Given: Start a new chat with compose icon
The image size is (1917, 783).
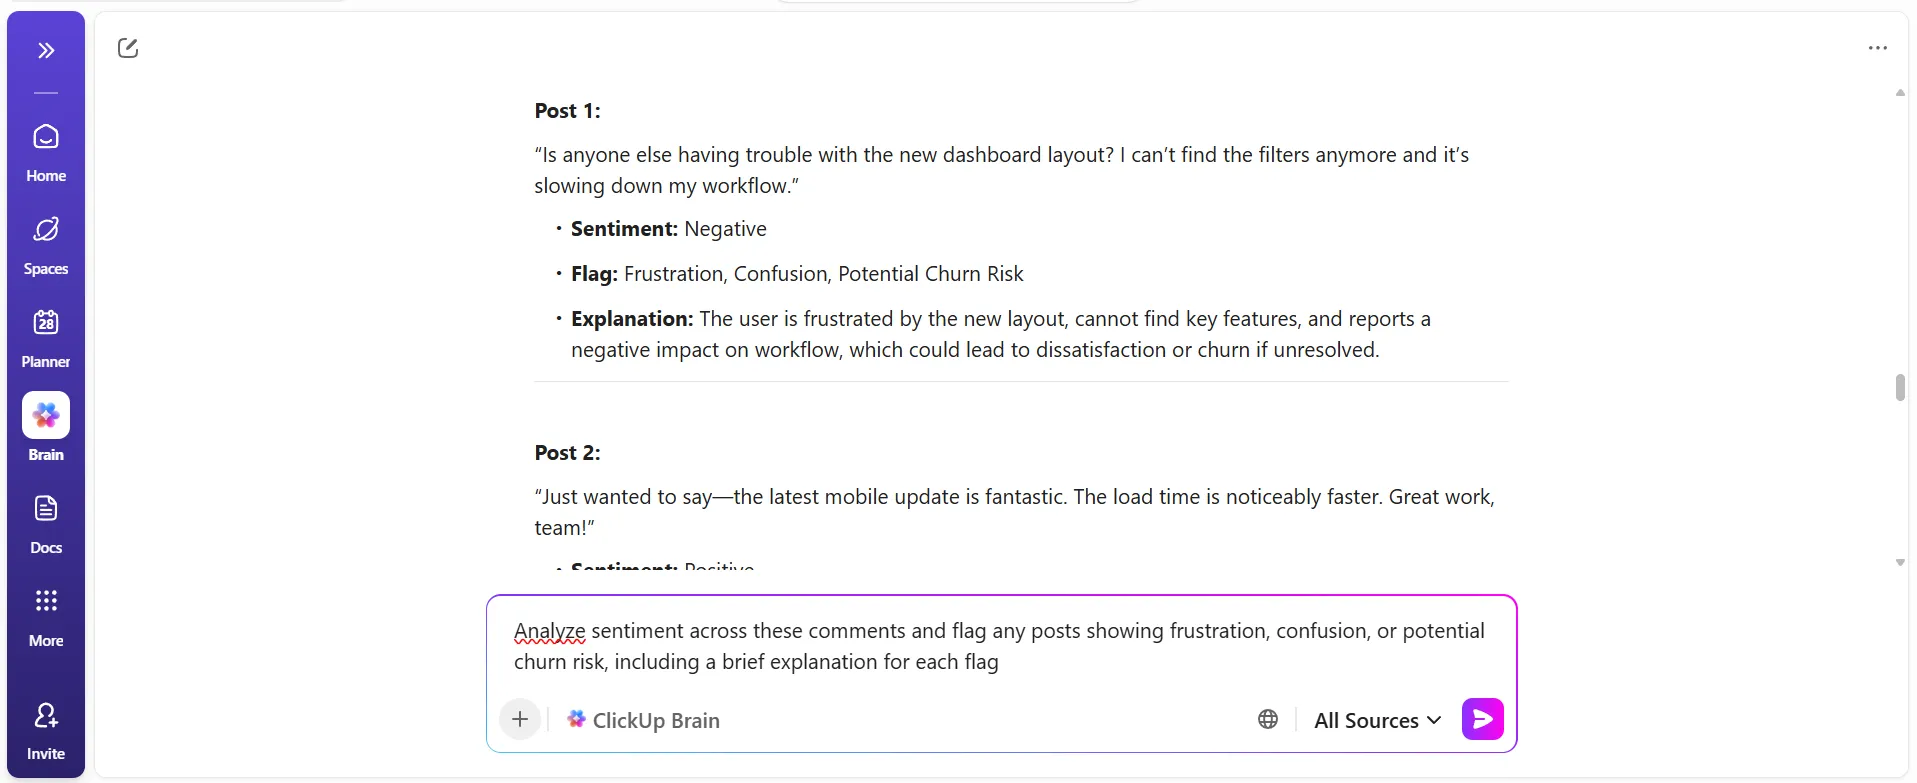Looking at the screenshot, I should (128, 48).
